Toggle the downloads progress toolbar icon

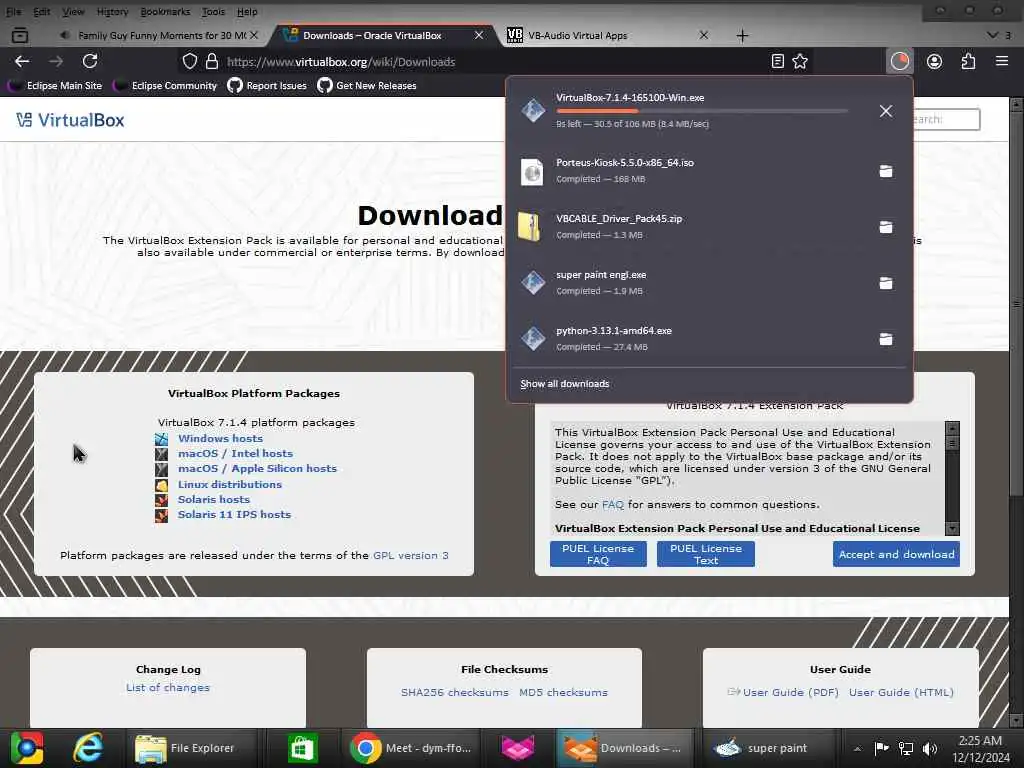click(900, 61)
